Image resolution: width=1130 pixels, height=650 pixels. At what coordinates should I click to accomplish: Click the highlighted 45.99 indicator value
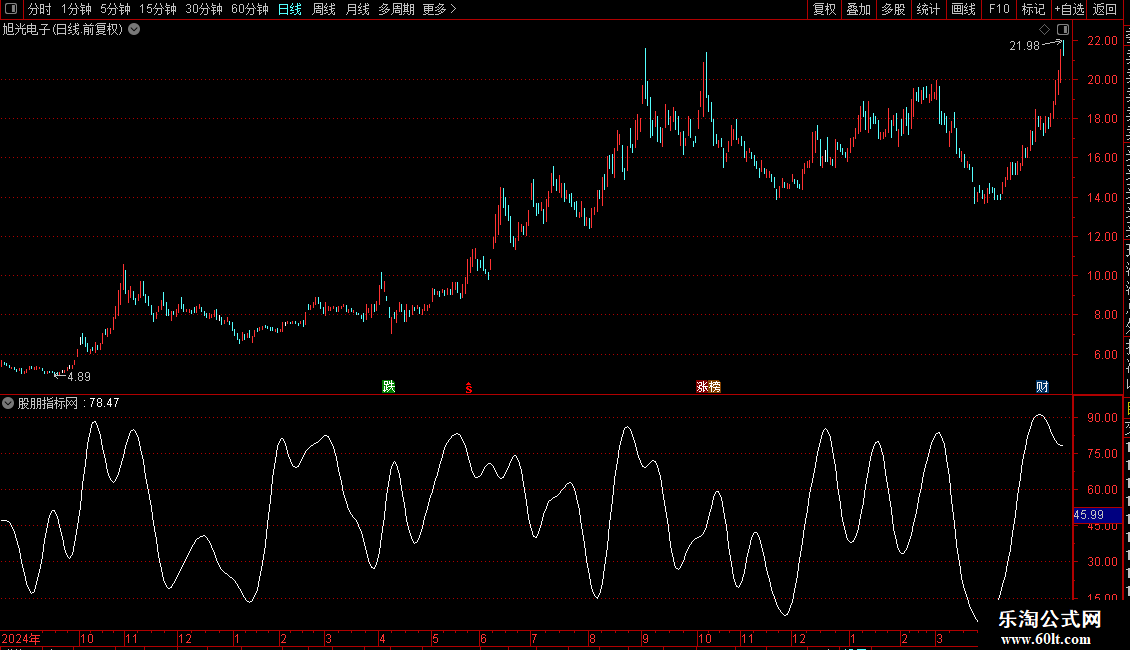[x=1097, y=515]
